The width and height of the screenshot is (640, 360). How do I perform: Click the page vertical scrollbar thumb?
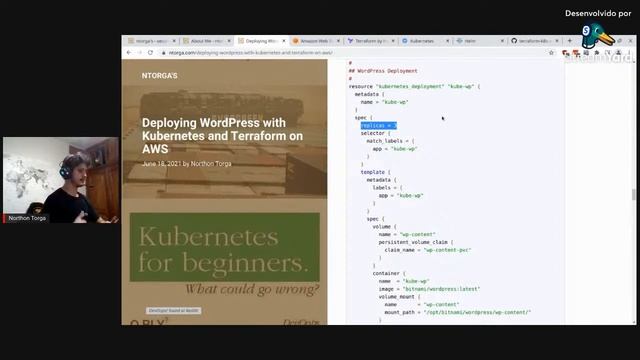point(633,194)
